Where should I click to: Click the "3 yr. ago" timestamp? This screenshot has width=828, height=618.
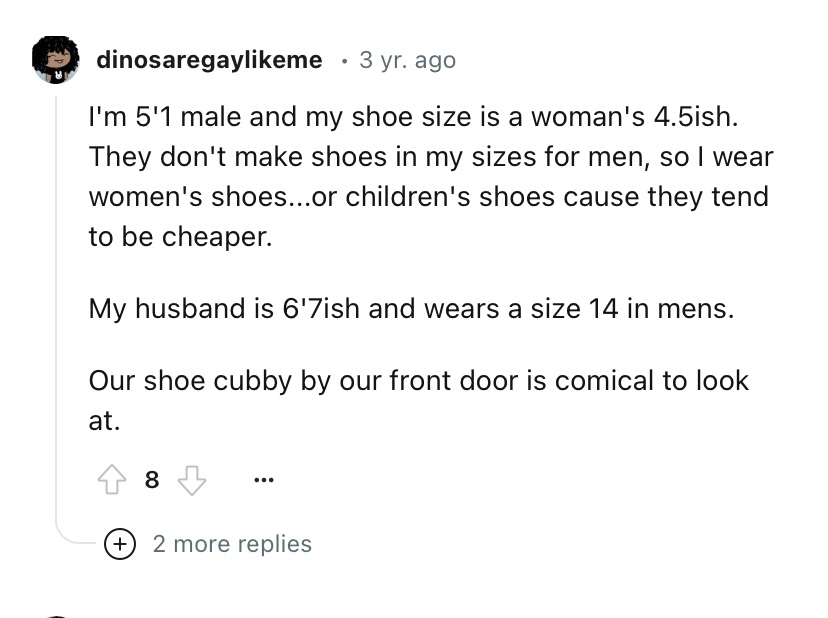point(406,60)
